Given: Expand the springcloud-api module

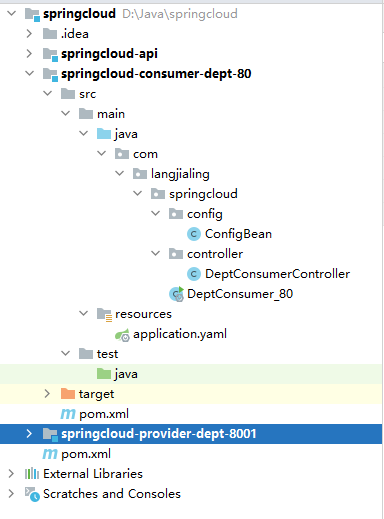Looking at the screenshot, I should coord(29,54).
